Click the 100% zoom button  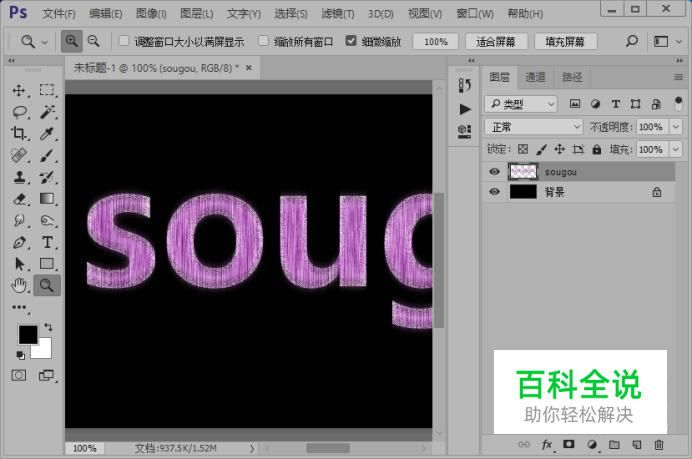point(436,41)
